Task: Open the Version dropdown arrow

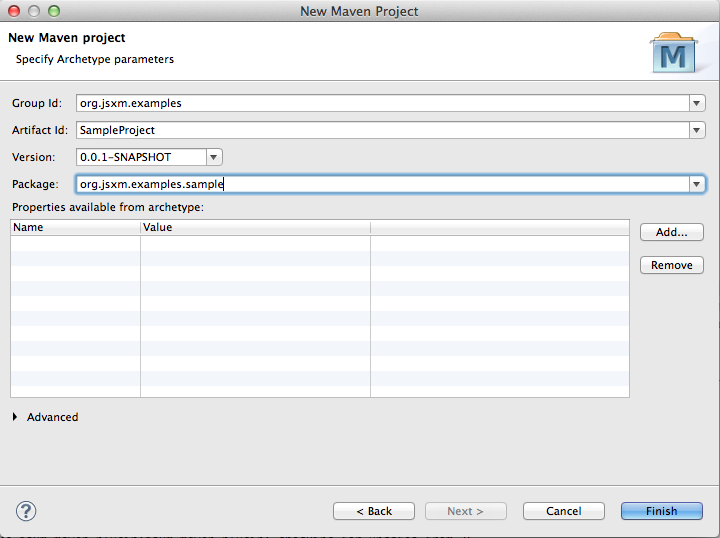Action: 213,157
